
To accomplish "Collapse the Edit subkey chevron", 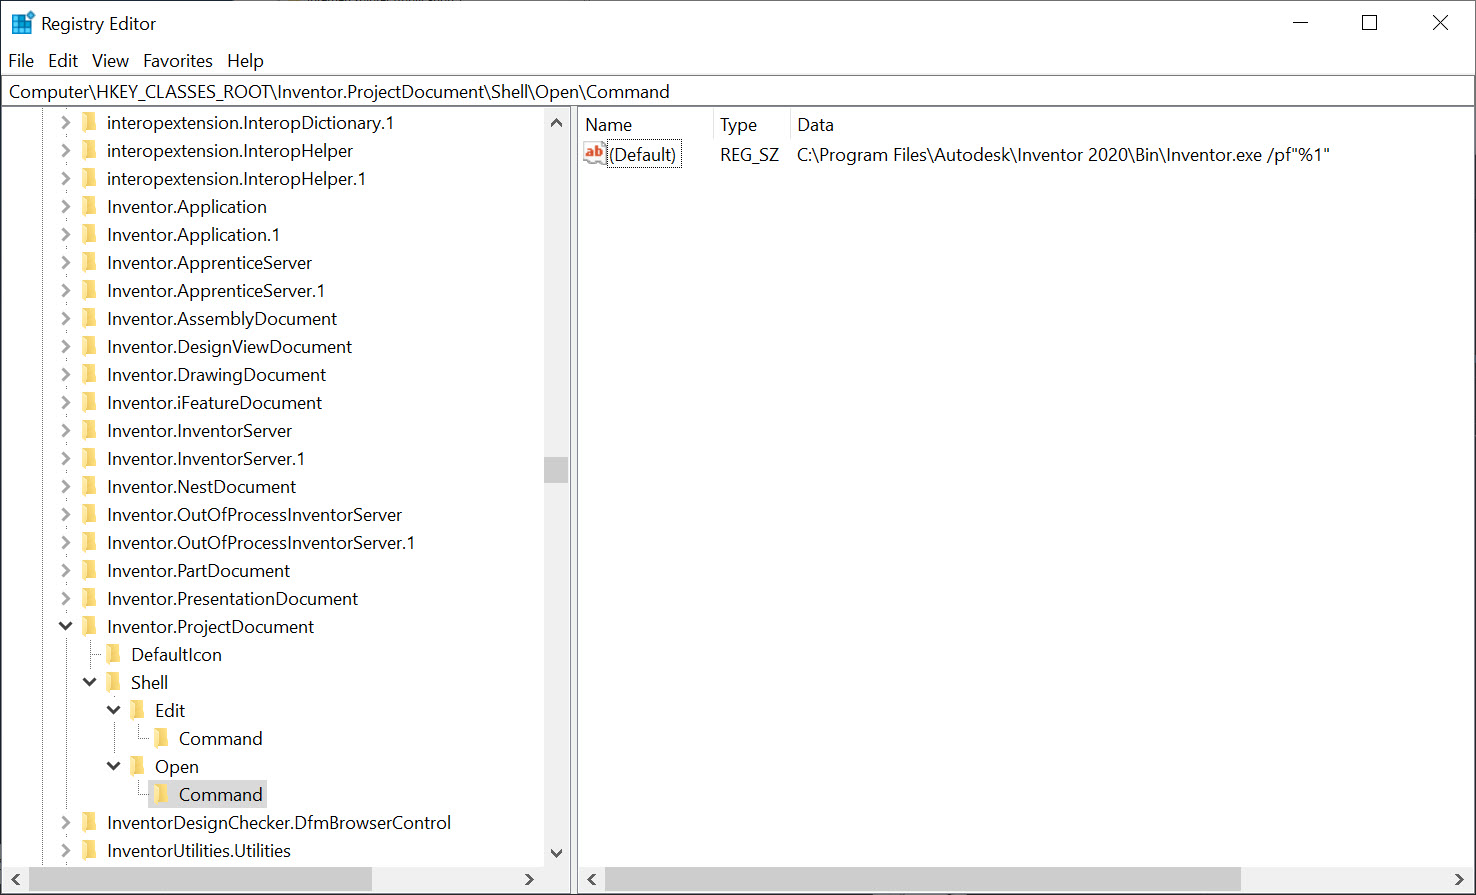I will click(113, 710).
